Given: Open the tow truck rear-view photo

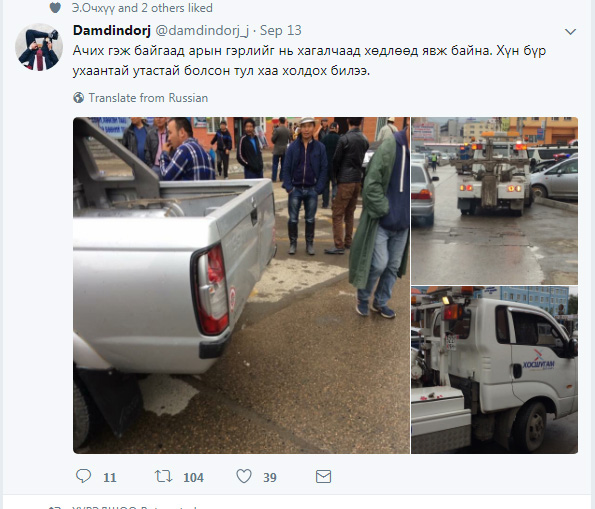Looking at the screenshot, I should [494, 201].
